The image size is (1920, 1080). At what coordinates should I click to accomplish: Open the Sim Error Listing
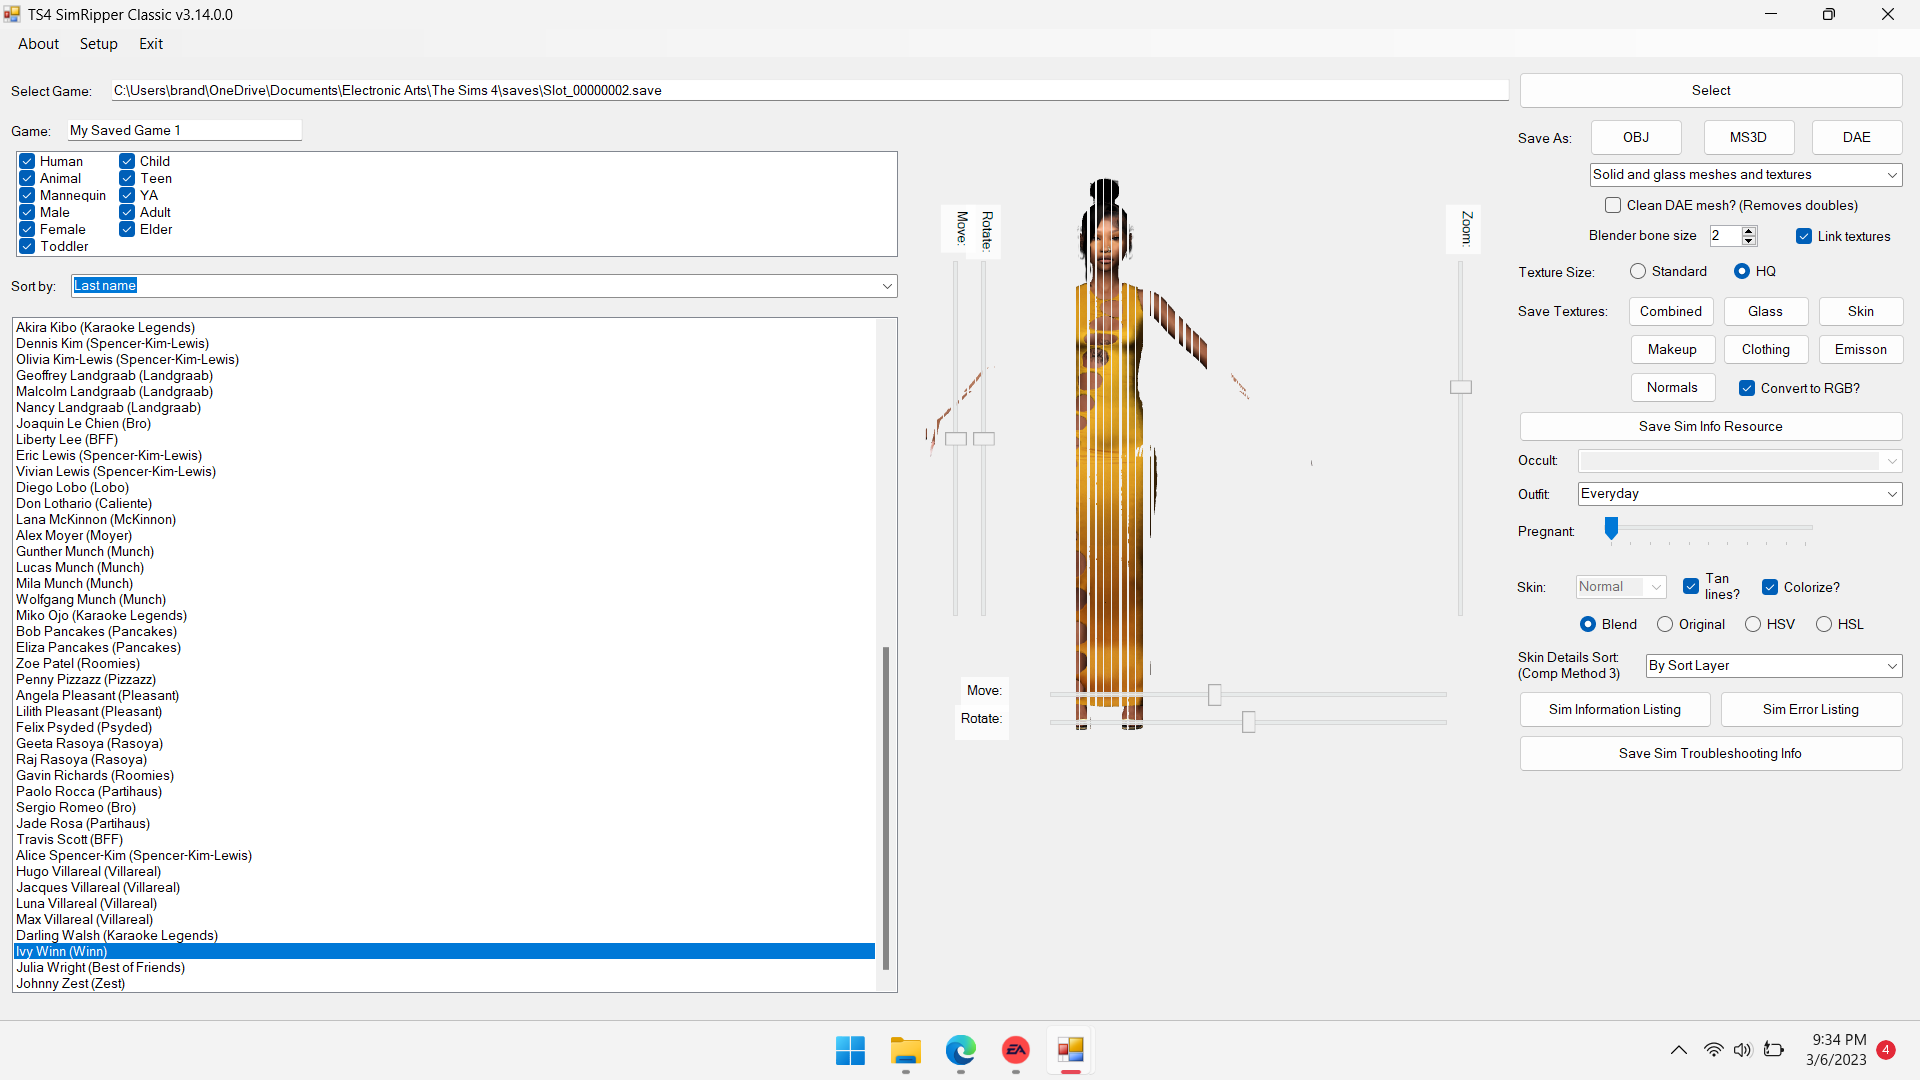point(1810,709)
